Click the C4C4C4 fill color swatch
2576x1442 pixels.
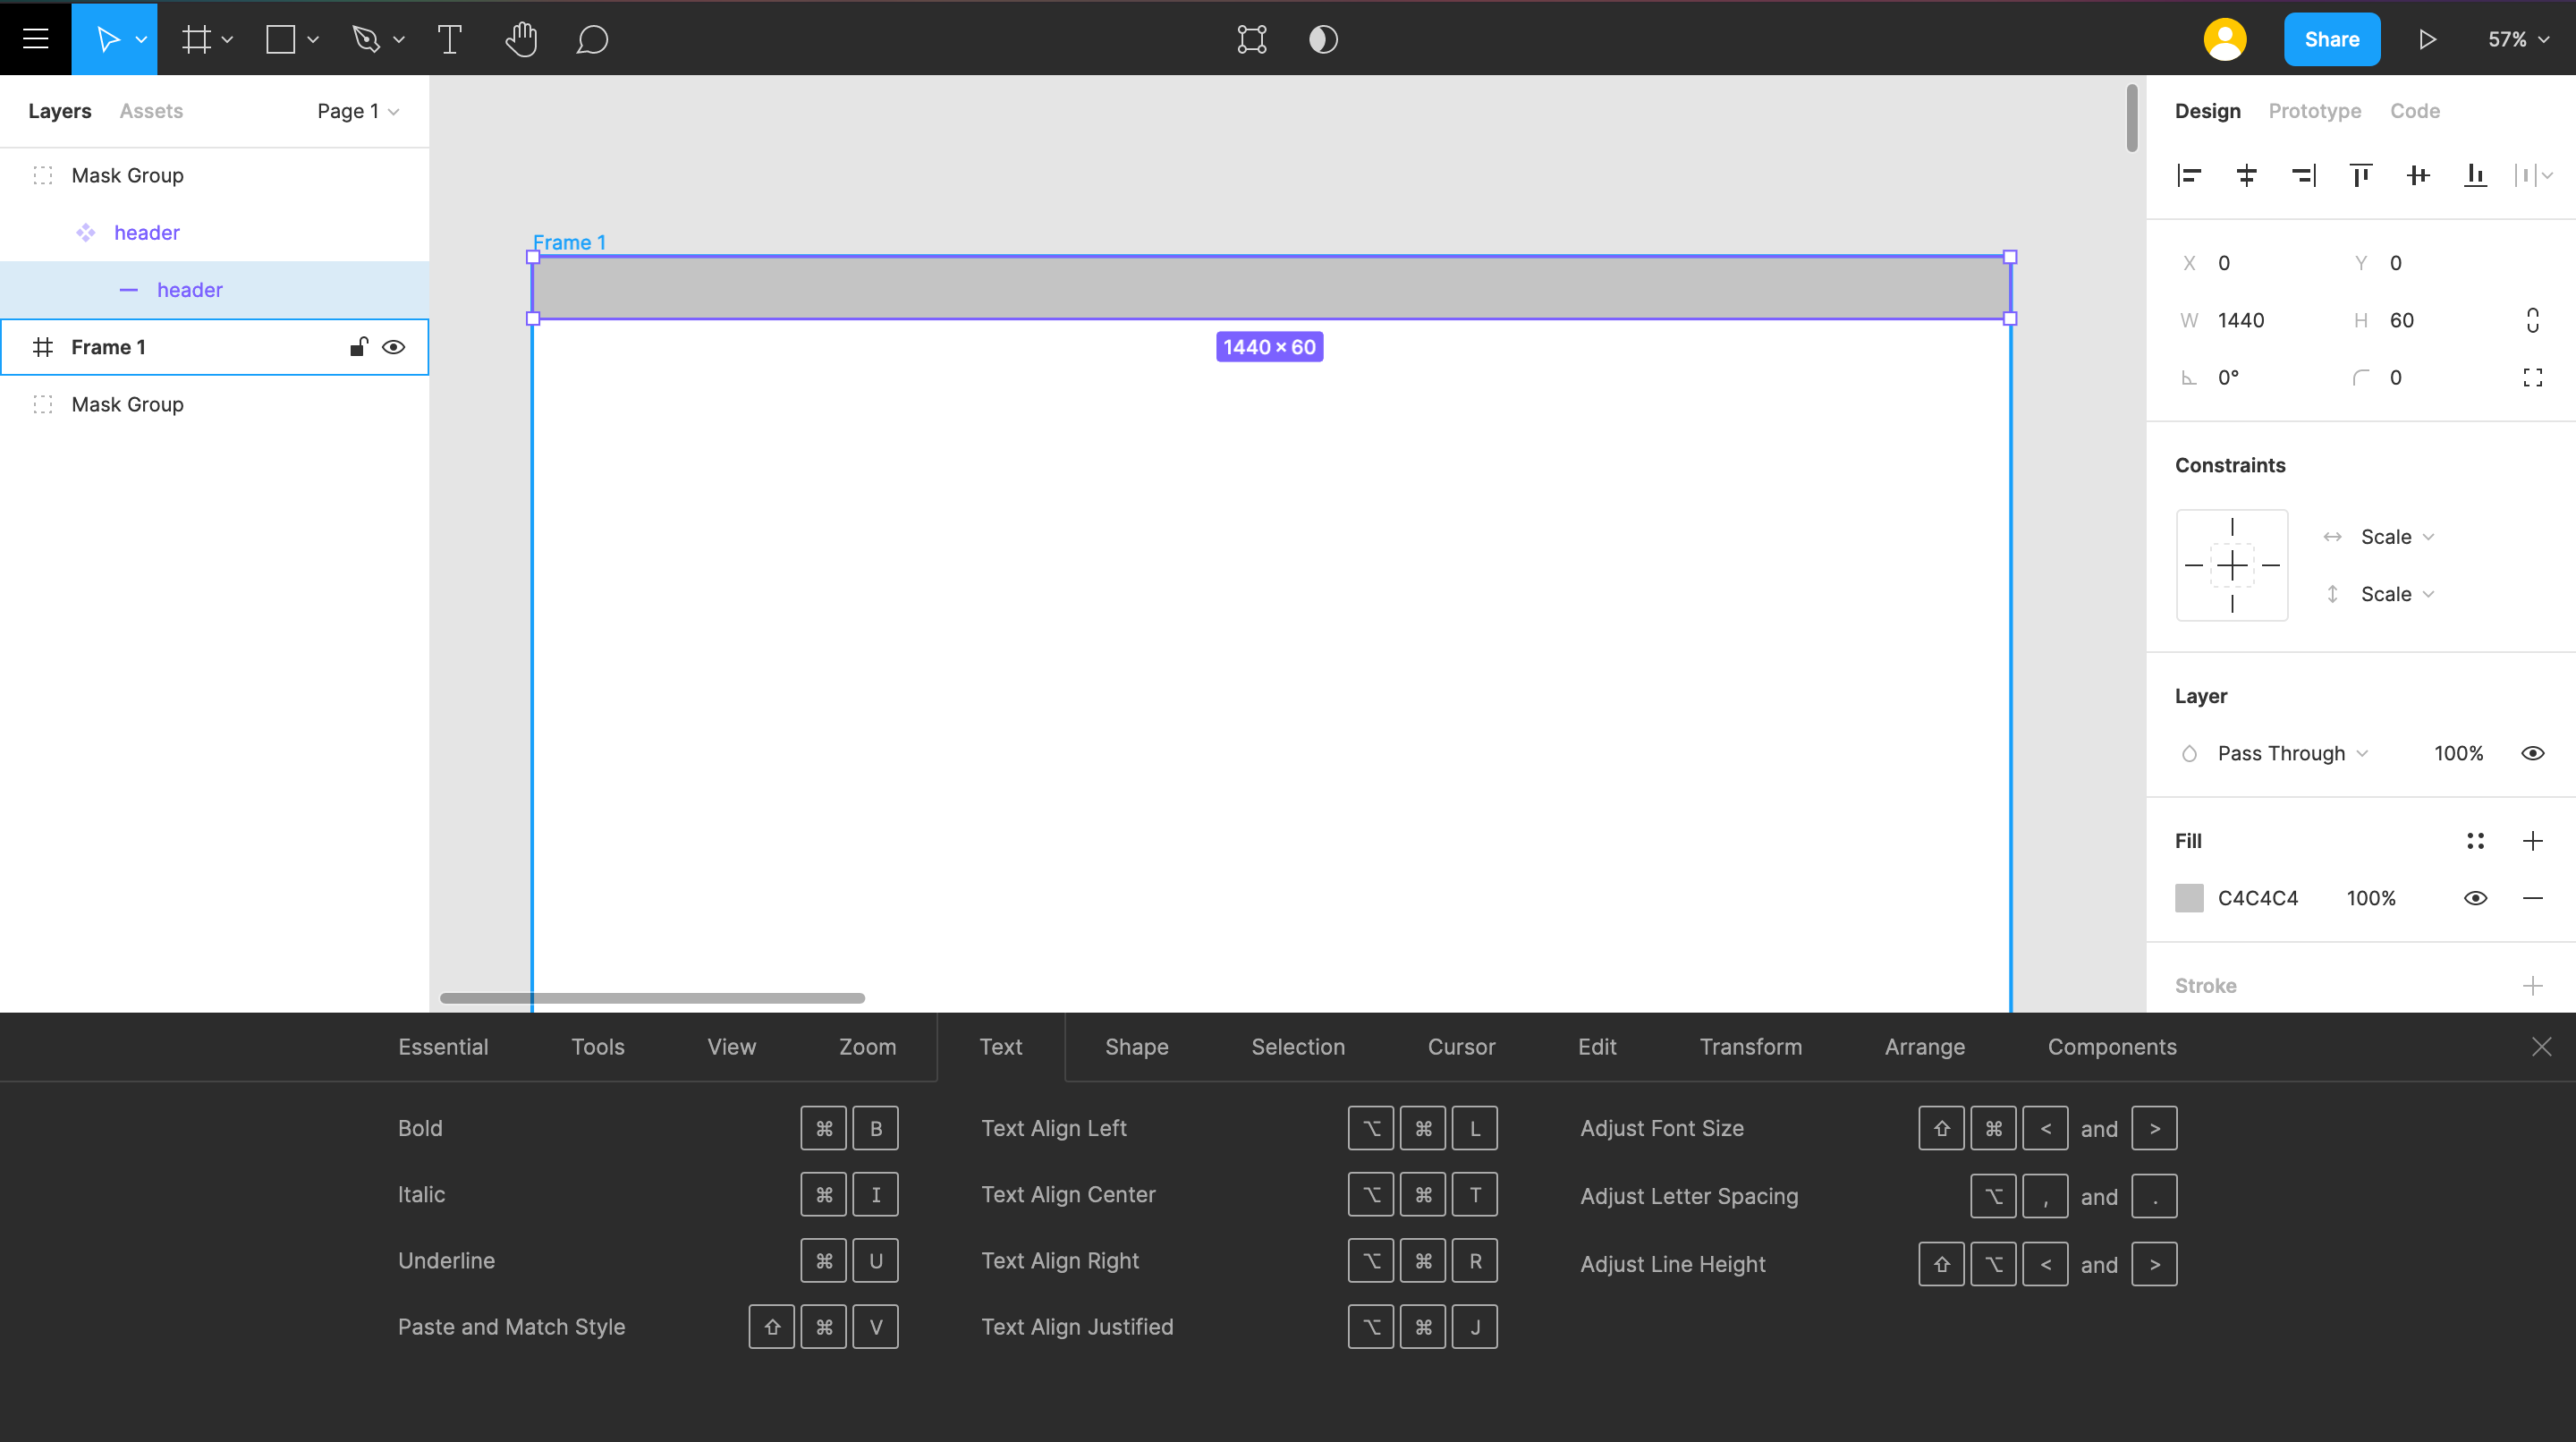[2189, 898]
